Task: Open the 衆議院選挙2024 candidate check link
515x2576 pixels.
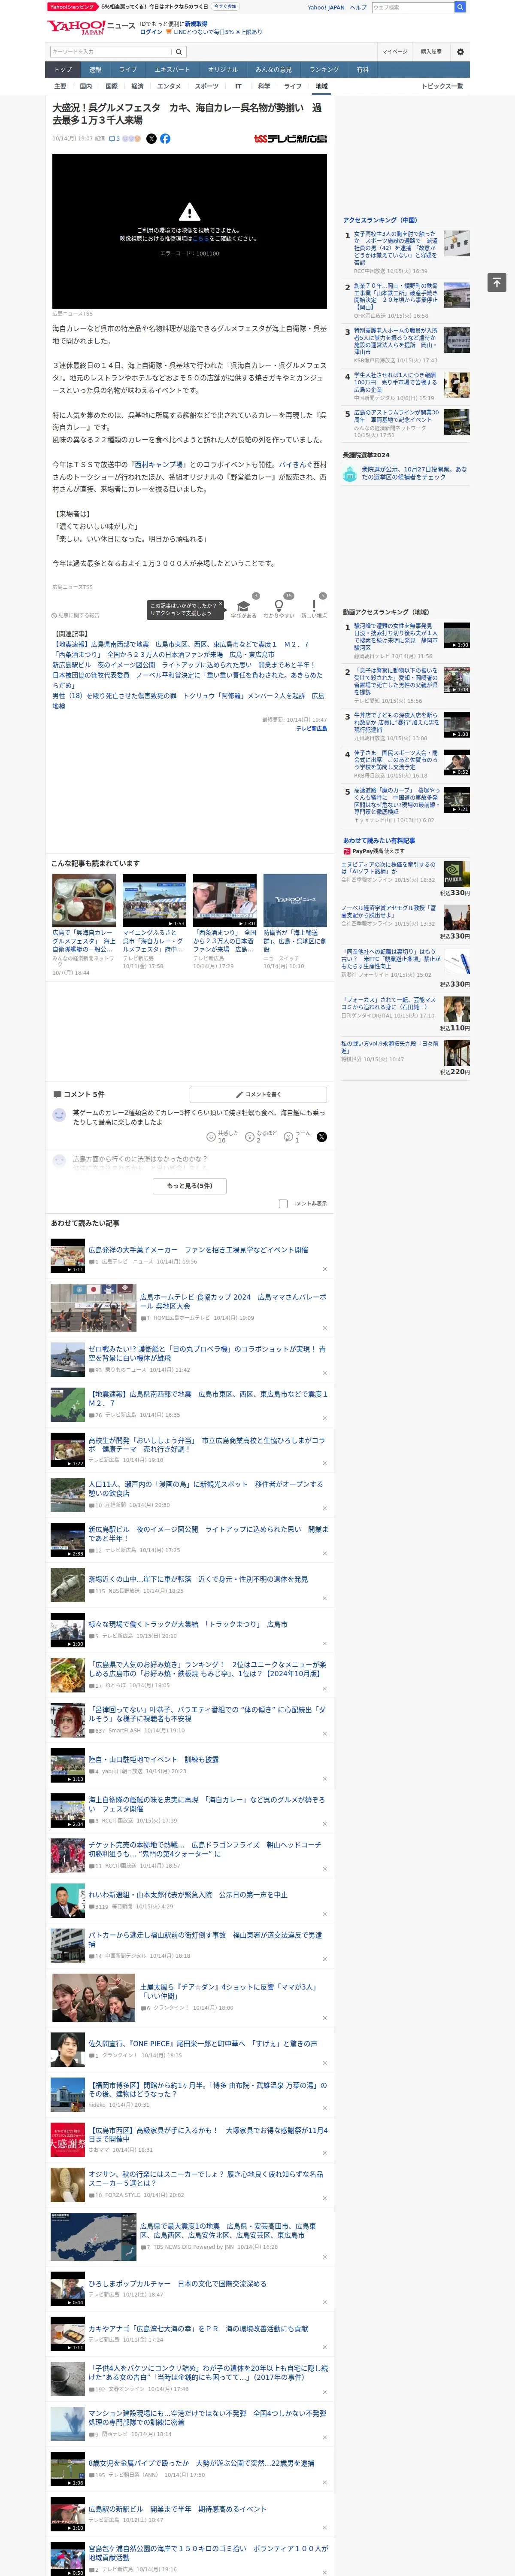Action: 414,473
